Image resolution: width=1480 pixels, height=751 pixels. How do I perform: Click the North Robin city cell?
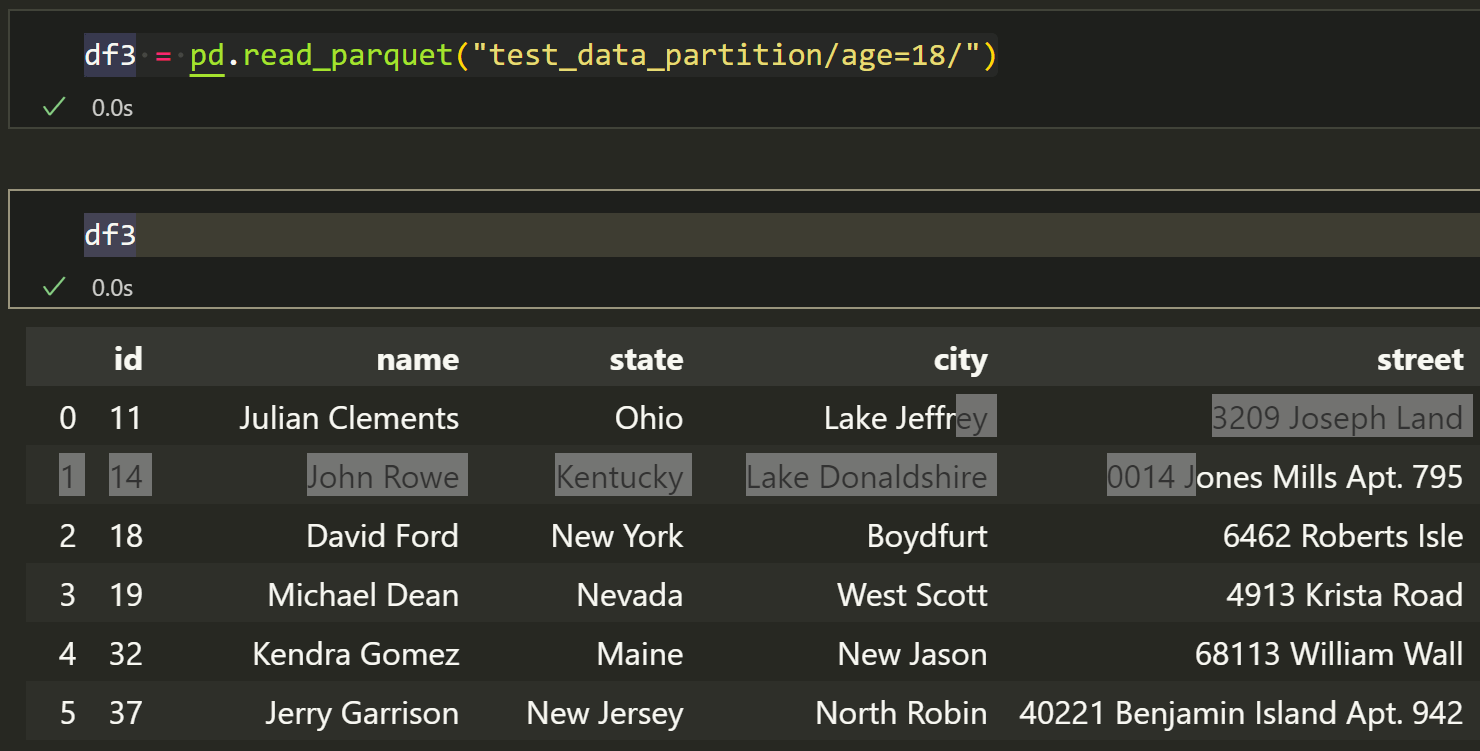[901, 712]
